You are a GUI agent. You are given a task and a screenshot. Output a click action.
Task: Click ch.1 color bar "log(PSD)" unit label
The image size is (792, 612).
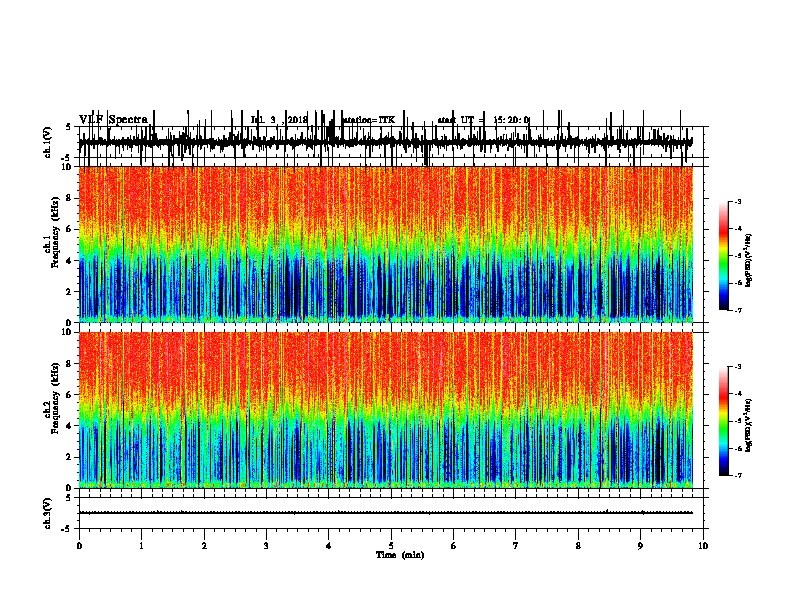pos(748,260)
